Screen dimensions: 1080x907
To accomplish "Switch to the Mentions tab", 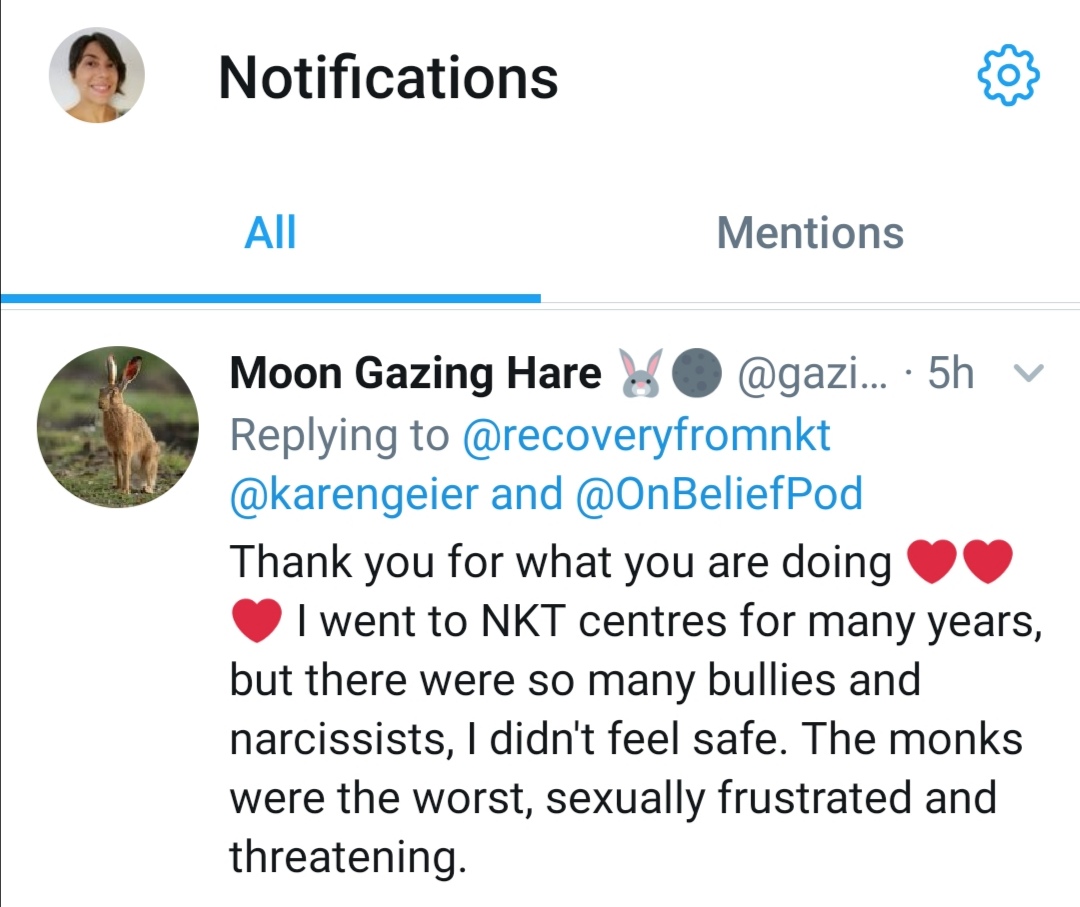I will [810, 233].
